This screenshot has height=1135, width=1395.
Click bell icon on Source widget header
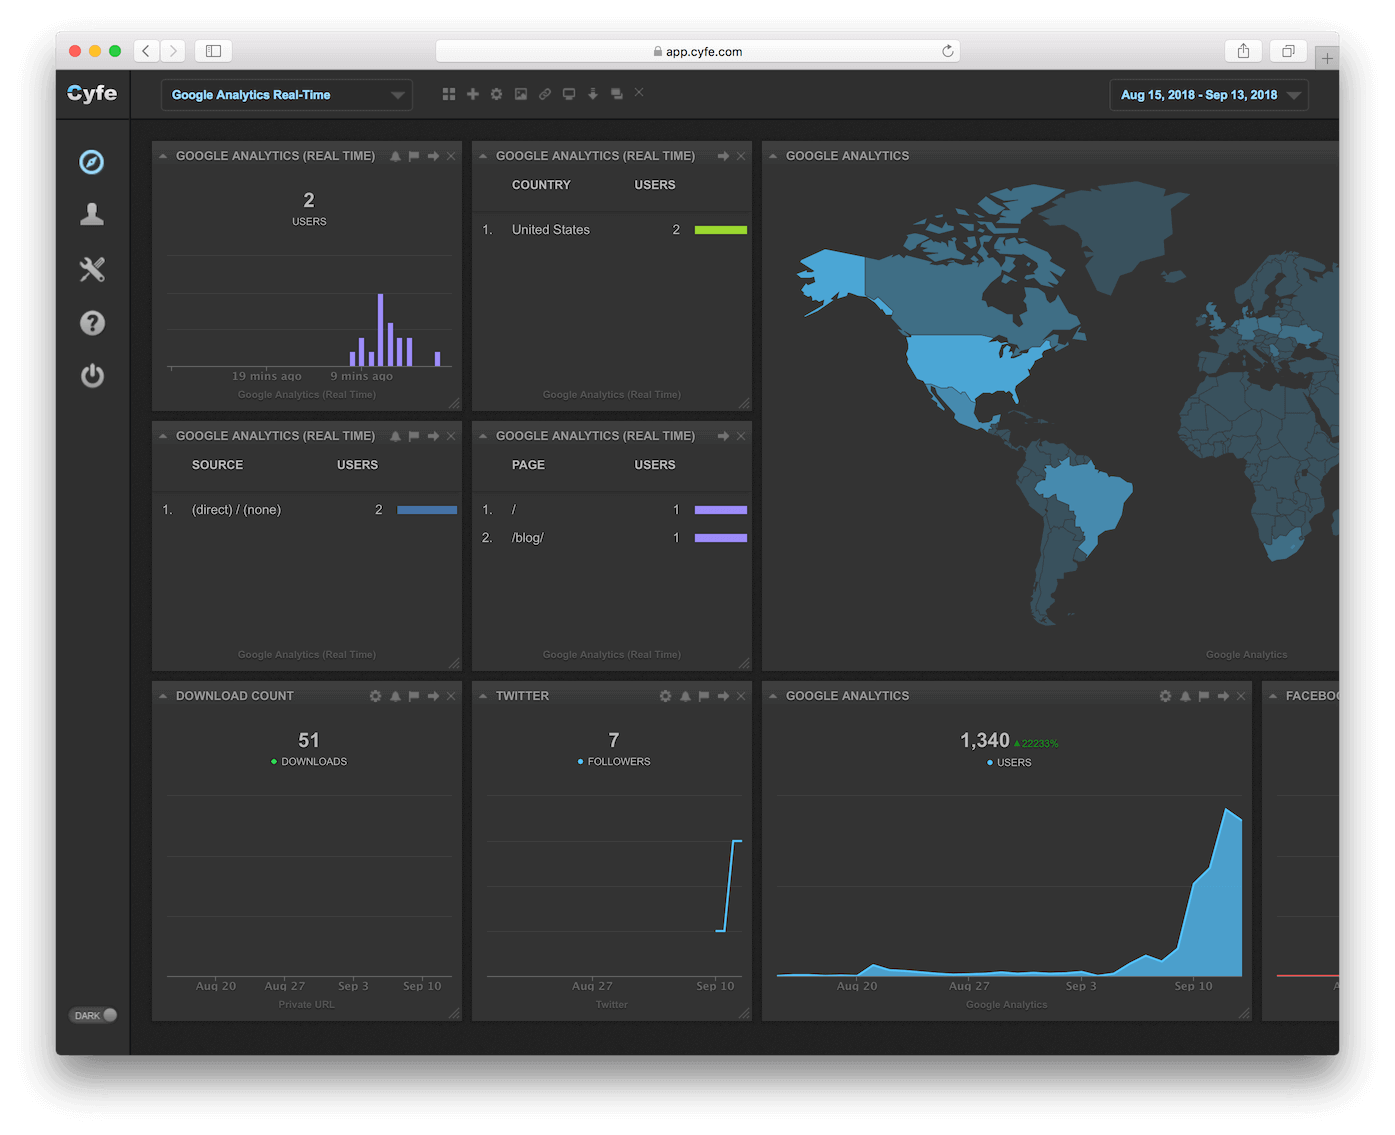point(395,436)
